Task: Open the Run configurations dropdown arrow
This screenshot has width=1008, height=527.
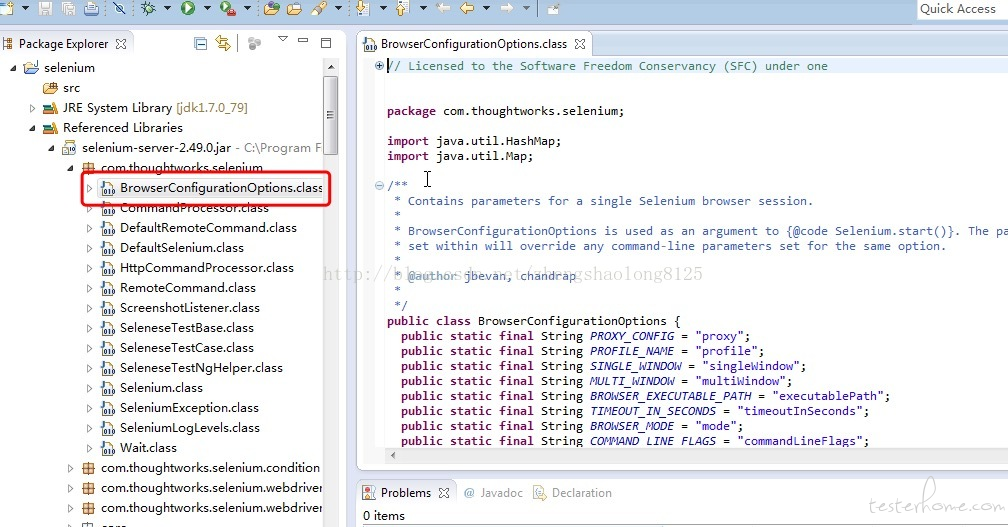Action: (207, 8)
